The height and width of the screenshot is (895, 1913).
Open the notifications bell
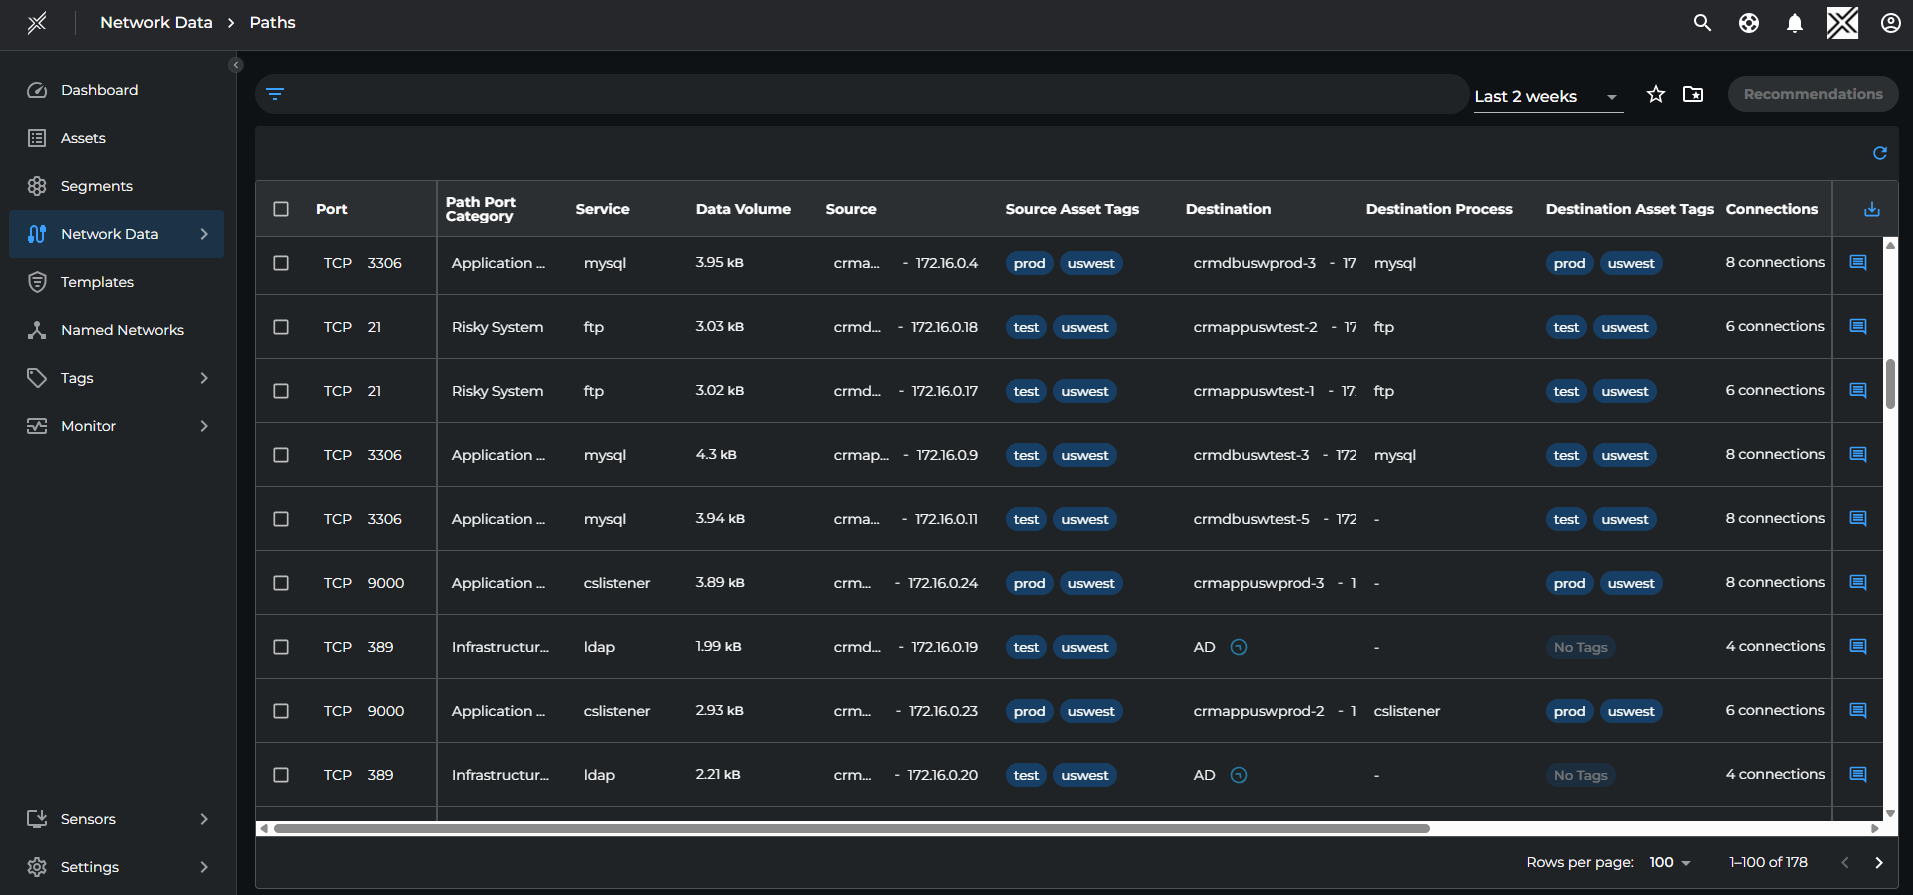tap(1794, 23)
